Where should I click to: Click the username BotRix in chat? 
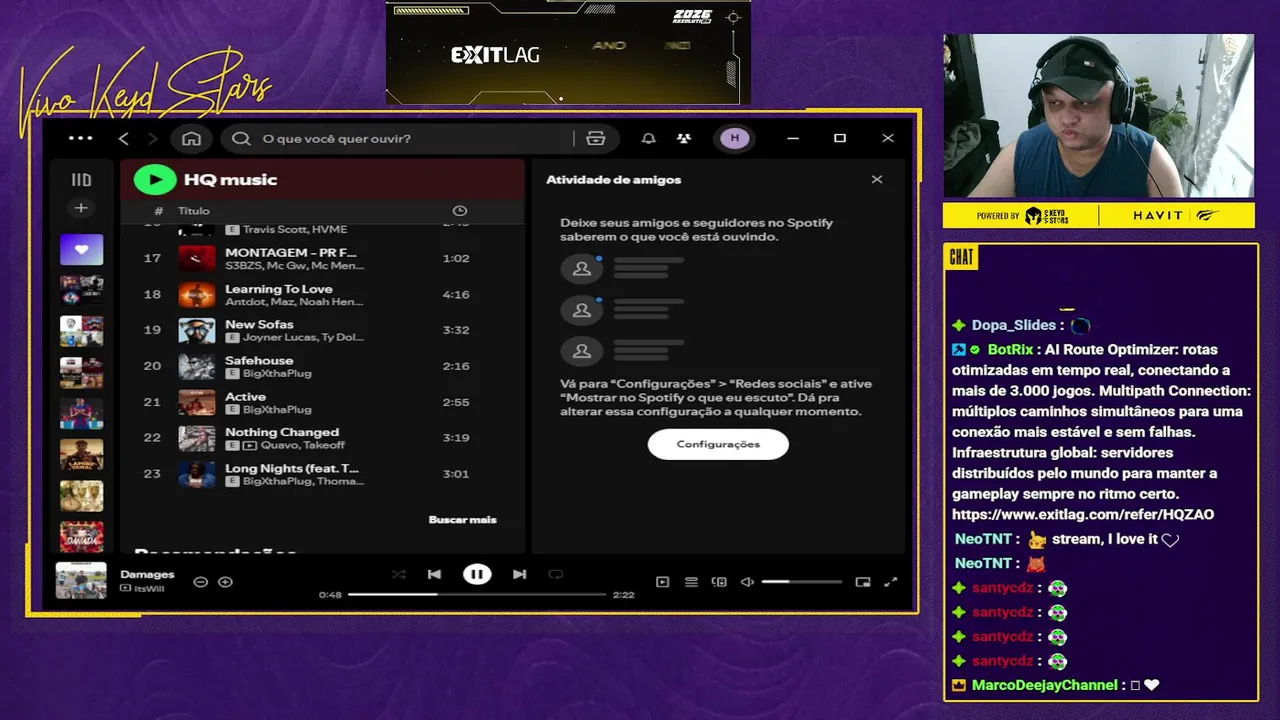click(x=1010, y=350)
